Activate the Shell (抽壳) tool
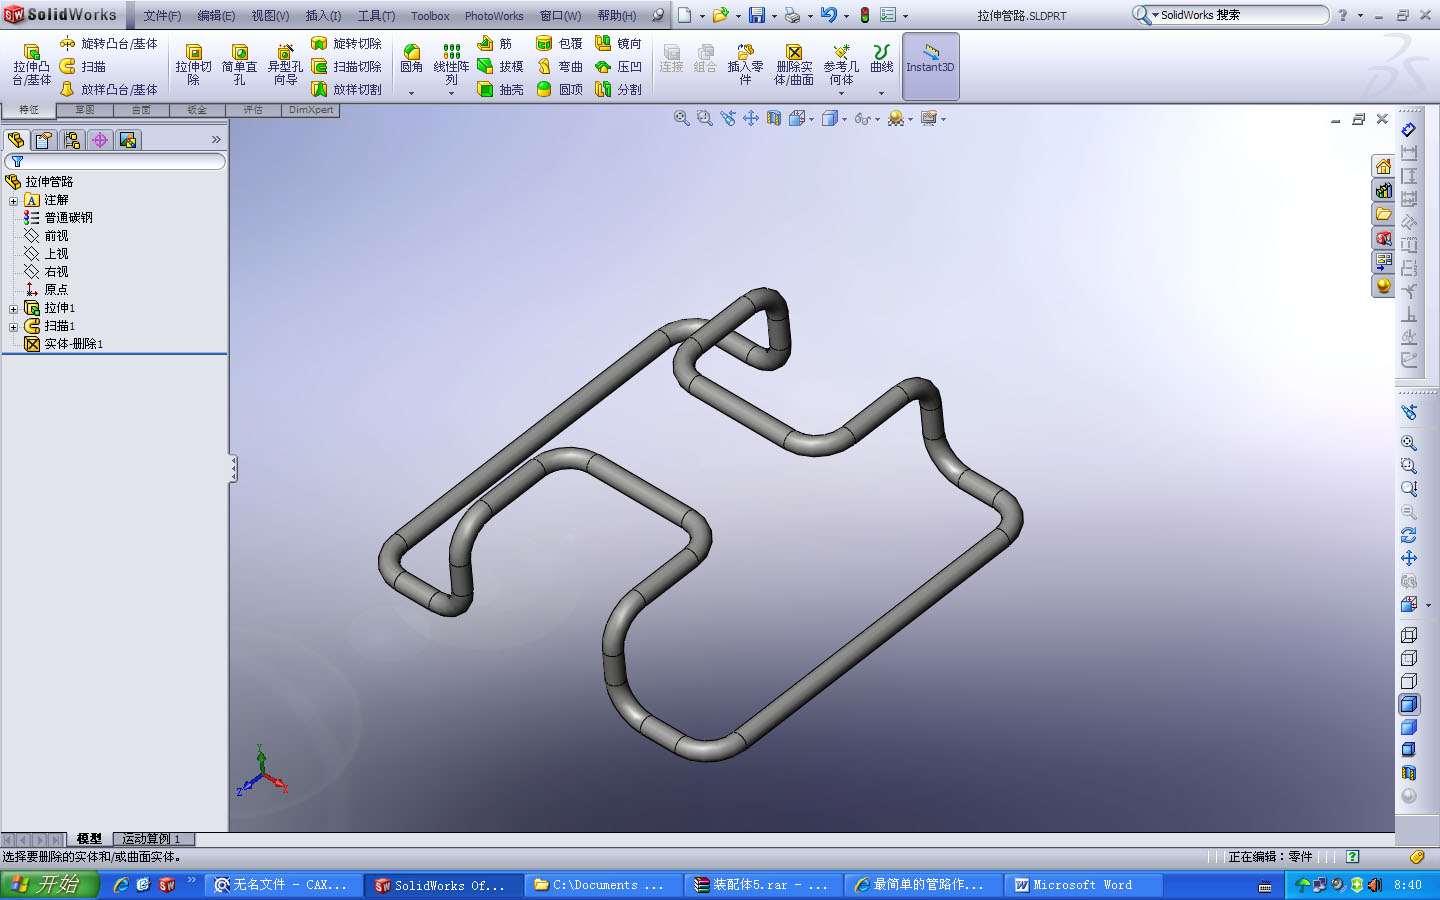Image resolution: width=1440 pixels, height=900 pixels. point(500,90)
